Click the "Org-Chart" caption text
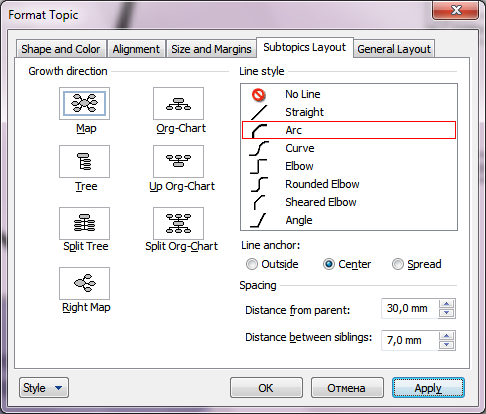 [181, 128]
